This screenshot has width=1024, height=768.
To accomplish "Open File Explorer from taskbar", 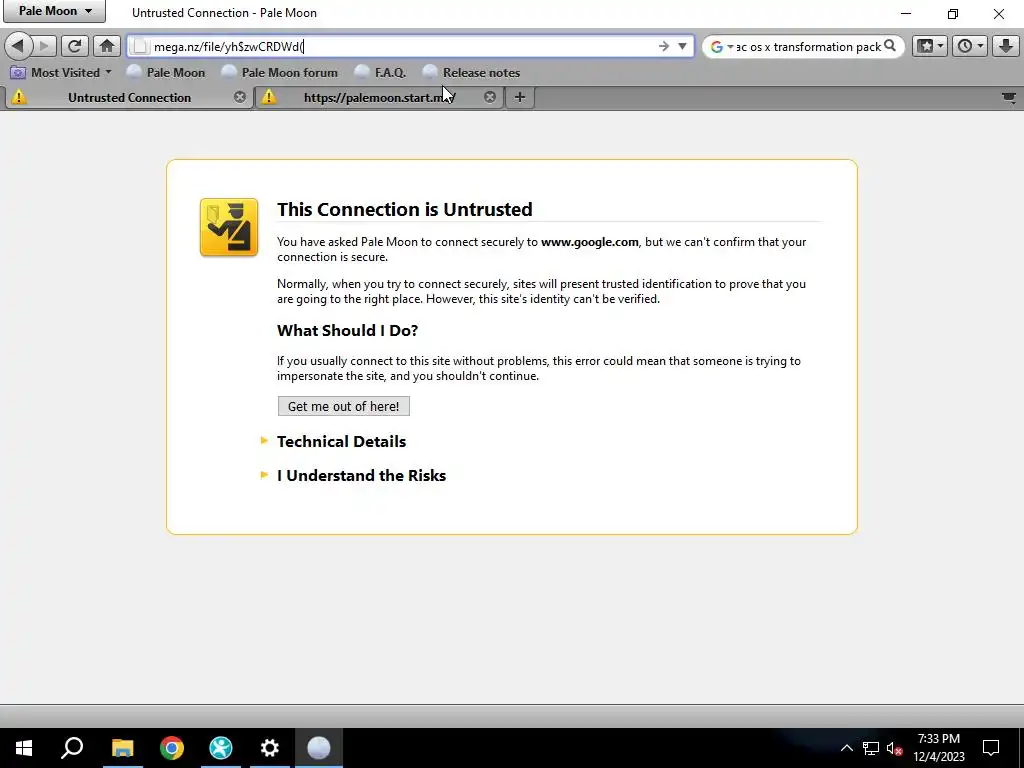I will pyautogui.click(x=122, y=748).
